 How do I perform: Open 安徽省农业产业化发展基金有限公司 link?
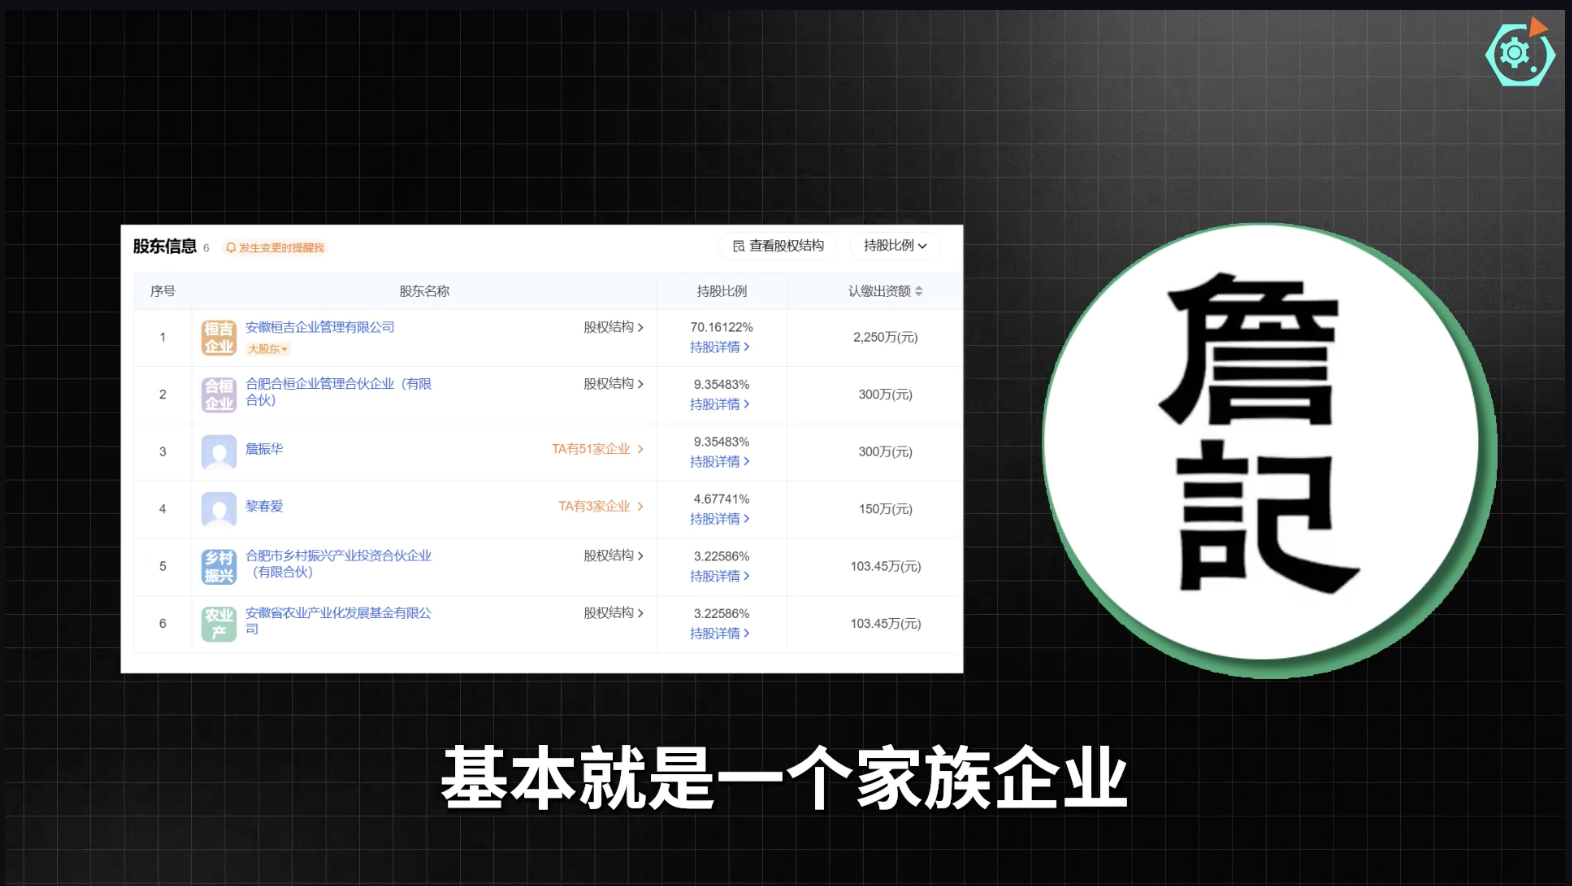(x=338, y=621)
